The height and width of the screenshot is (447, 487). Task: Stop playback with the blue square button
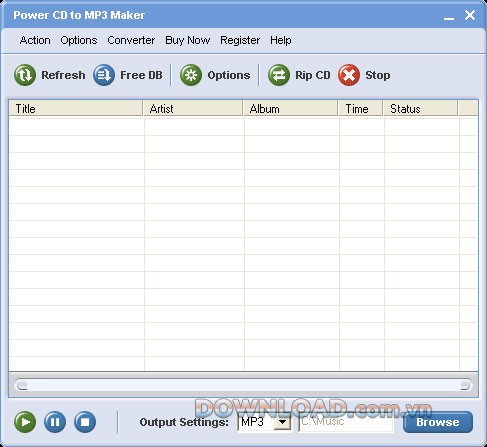click(85, 422)
